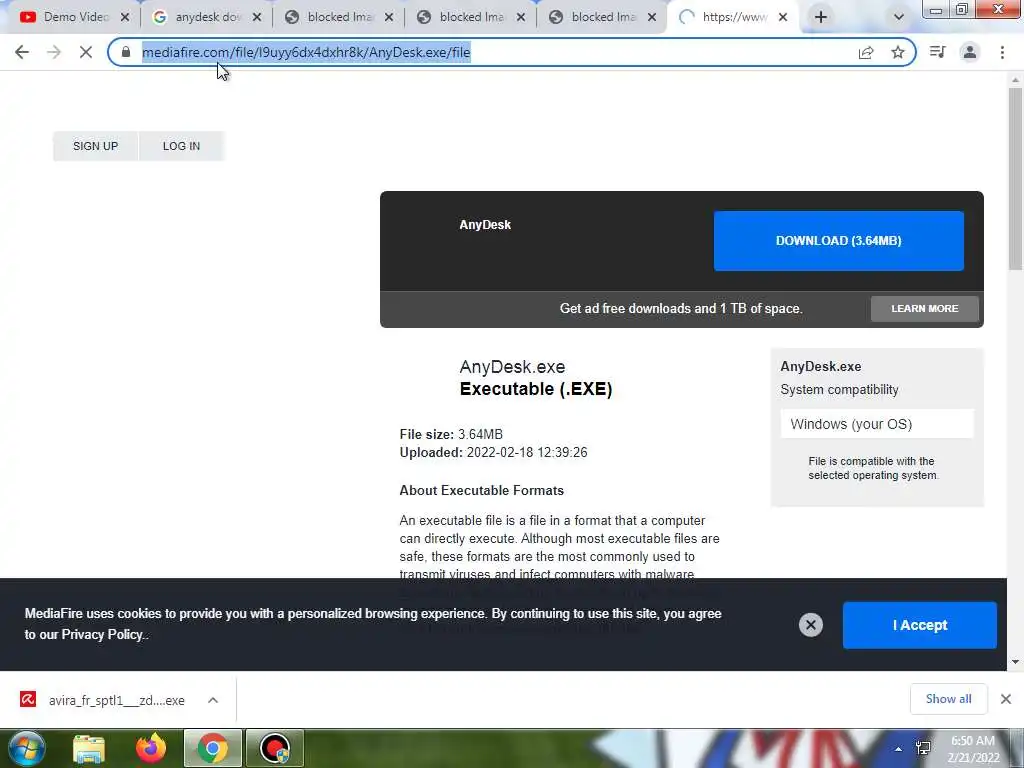Click the AnyDesk.exe file name heading

tap(512, 367)
